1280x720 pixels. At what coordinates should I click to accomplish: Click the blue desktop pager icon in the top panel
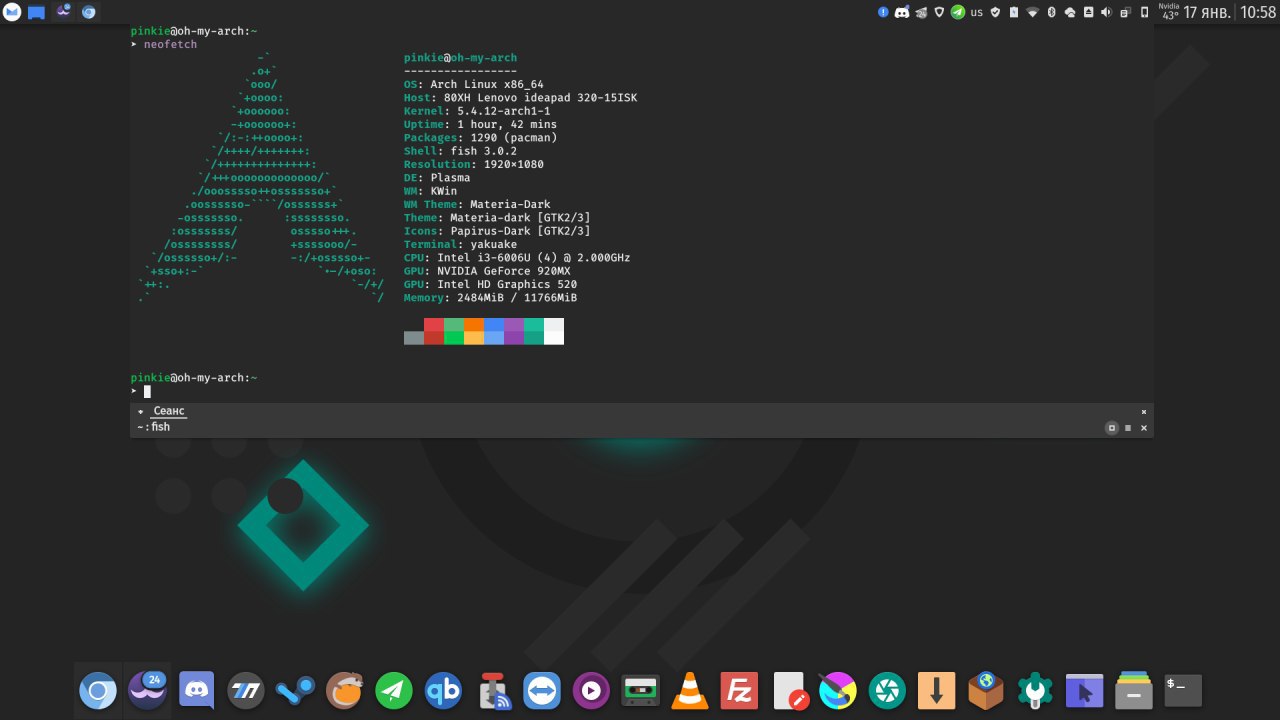36,12
